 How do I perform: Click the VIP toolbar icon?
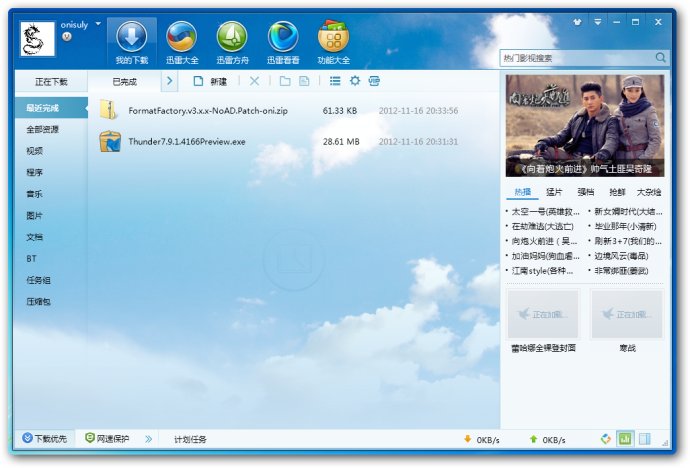tap(374, 81)
